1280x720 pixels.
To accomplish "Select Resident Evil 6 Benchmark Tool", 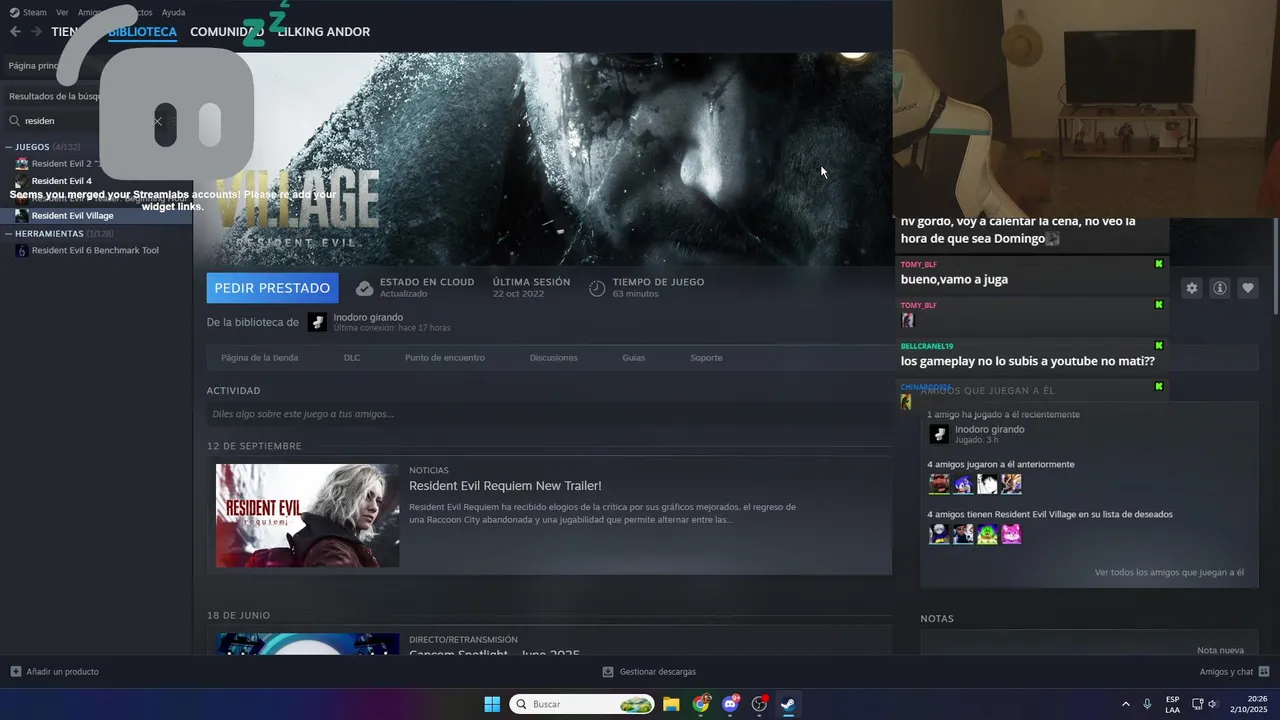I will [96, 251].
